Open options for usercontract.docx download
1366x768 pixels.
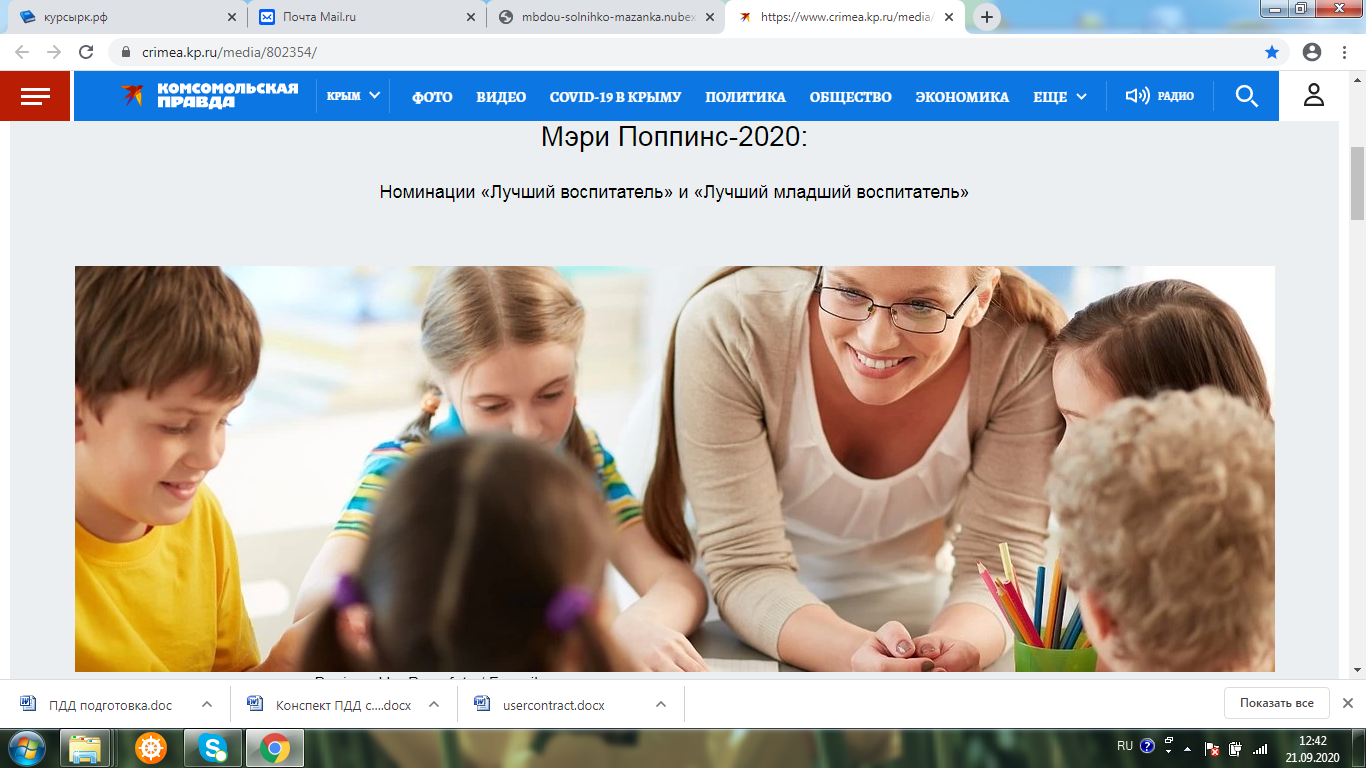[x=661, y=704]
